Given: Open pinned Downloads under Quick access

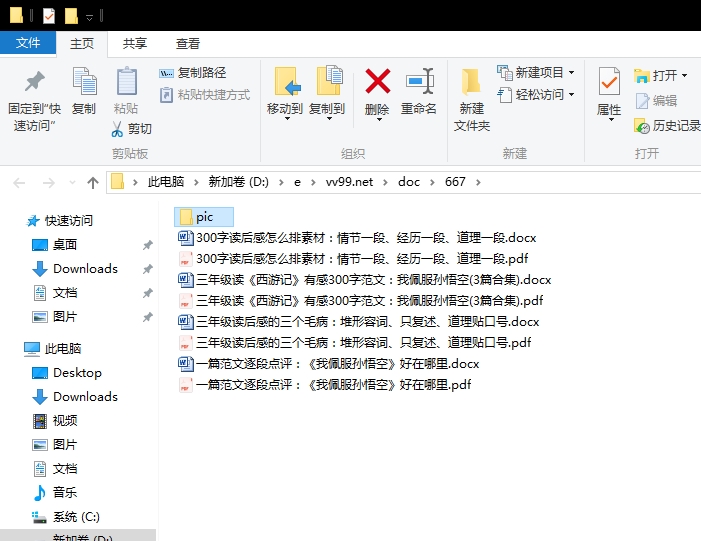Looking at the screenshot, I should pos(75,269).
